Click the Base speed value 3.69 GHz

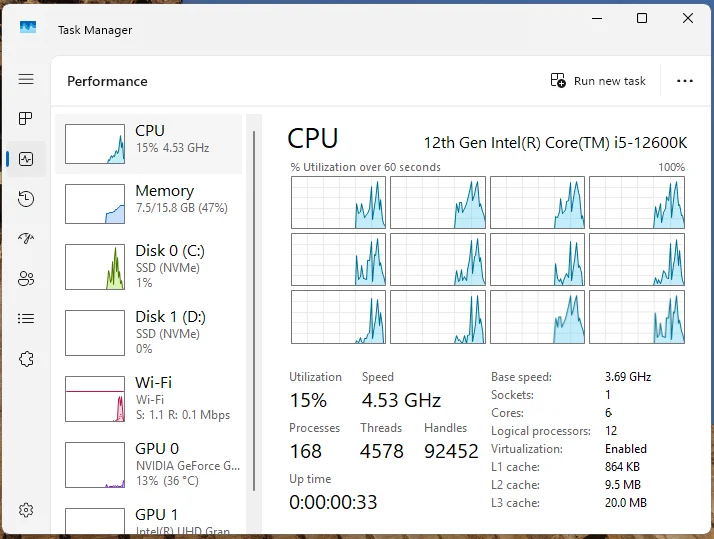pos(628,377)
